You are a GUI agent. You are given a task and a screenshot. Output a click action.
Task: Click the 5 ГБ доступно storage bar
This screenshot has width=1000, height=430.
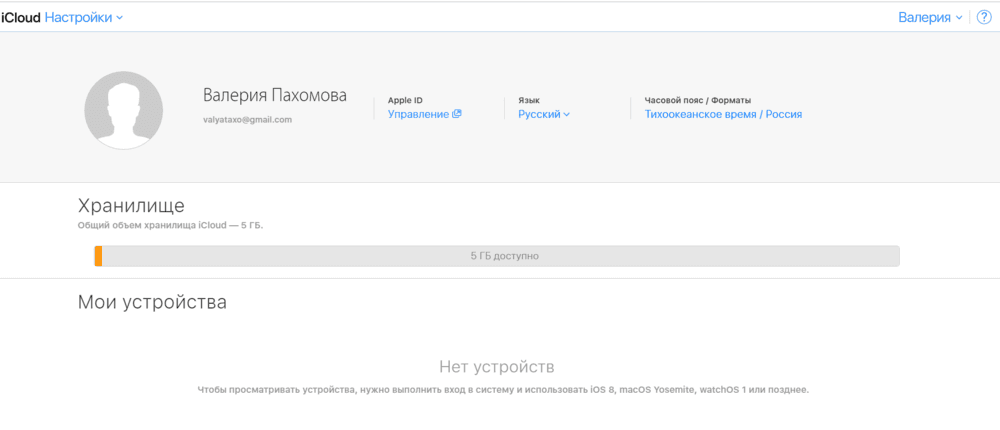coord(497,256)
